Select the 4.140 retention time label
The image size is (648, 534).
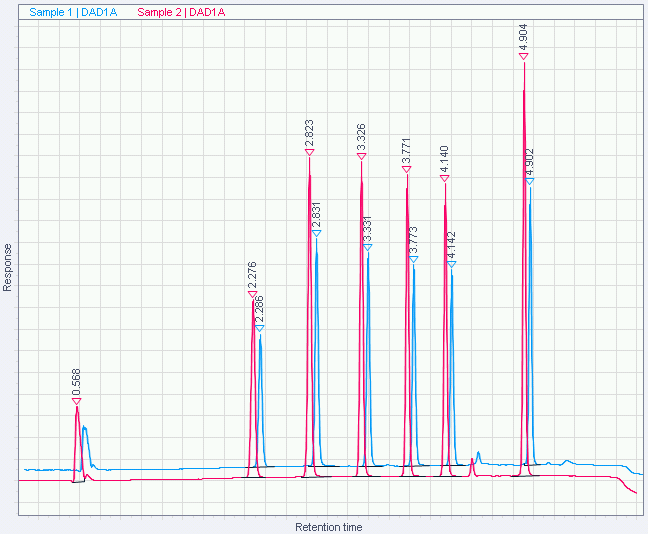[444, 160]
